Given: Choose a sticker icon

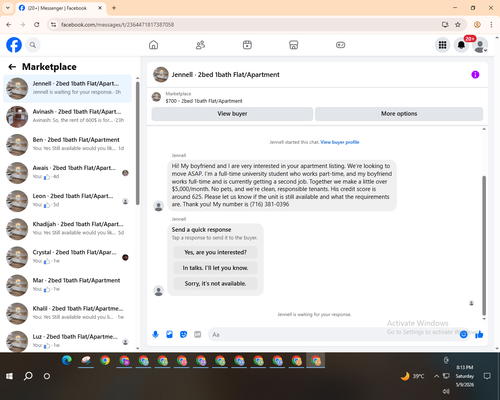Looking at the screenshot, I should 183,334.
